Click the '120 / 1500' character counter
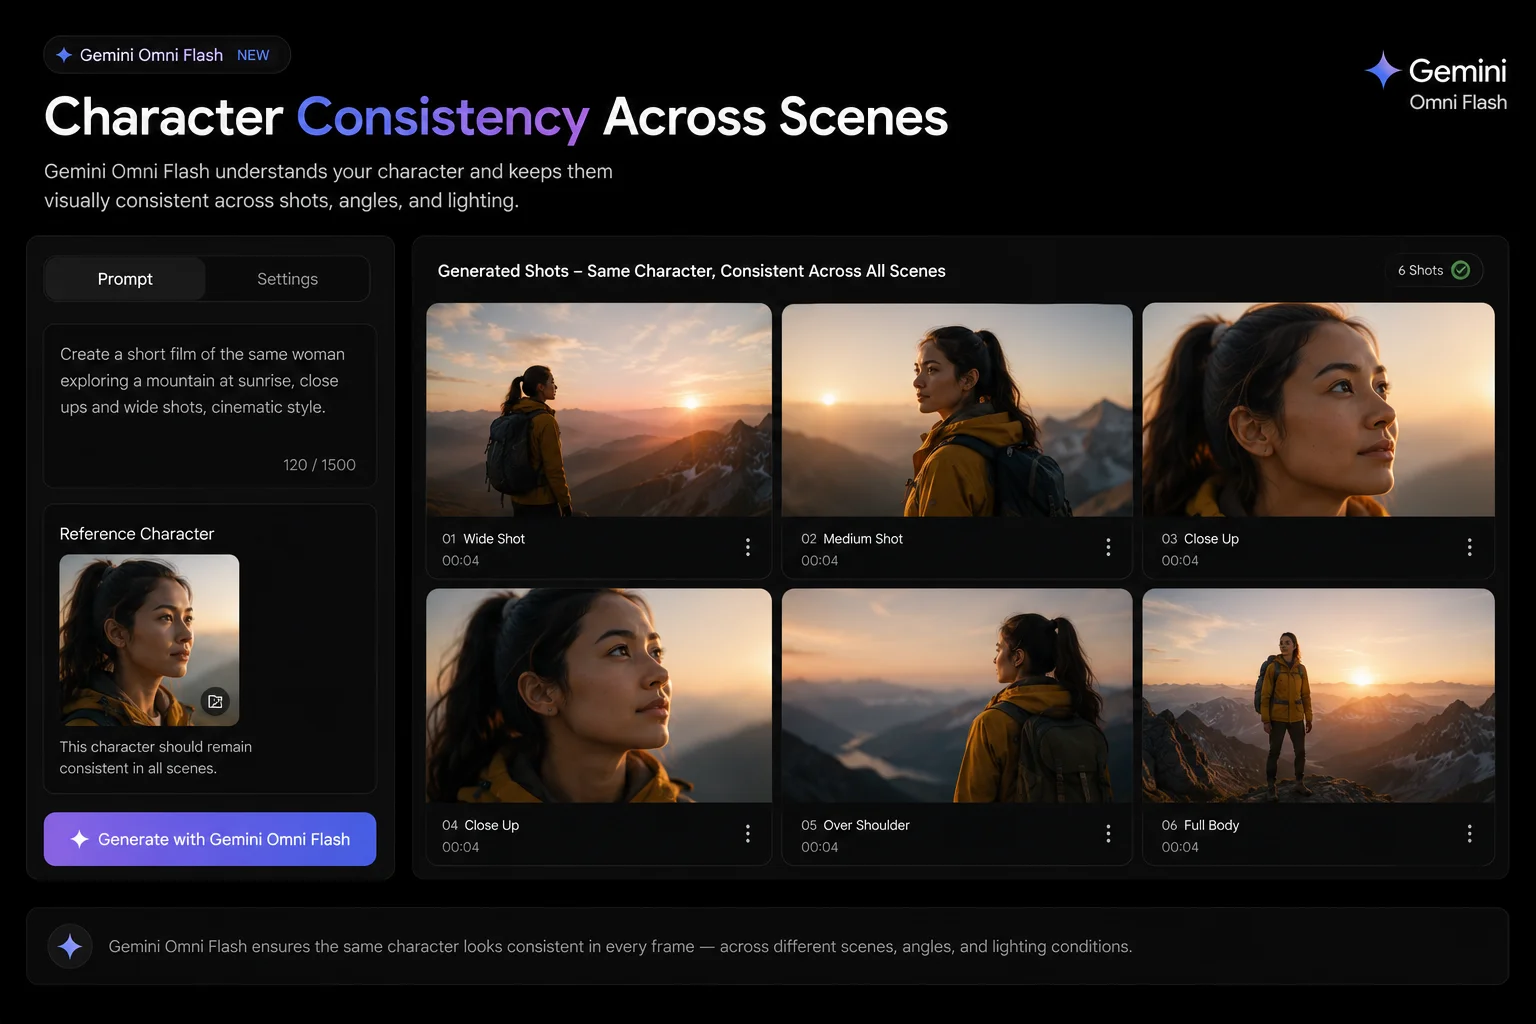The height and width of the screenshot is (1024, 1536). (319, 465)
